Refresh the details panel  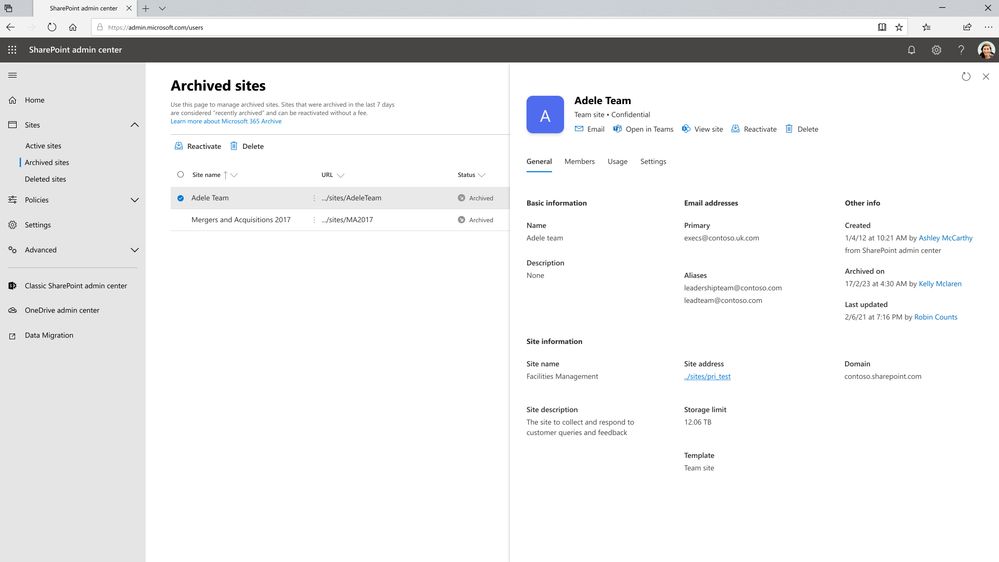[x=966, y=76]
